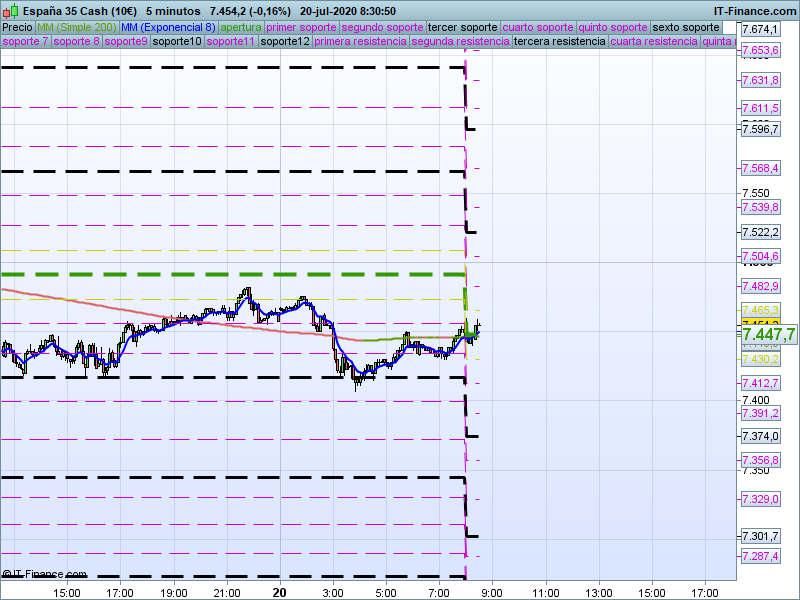The height and width of the screenshot is (600, 800).
Task: Select the Precio legend label
Action: click(x=17, y=27)
